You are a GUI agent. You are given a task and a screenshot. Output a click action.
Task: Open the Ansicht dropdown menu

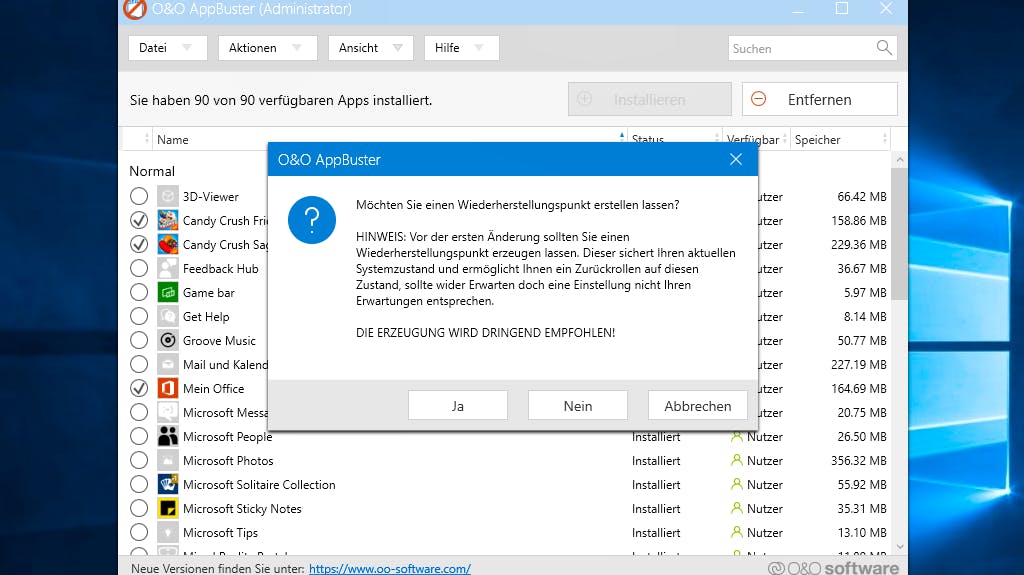click(371, 48)
